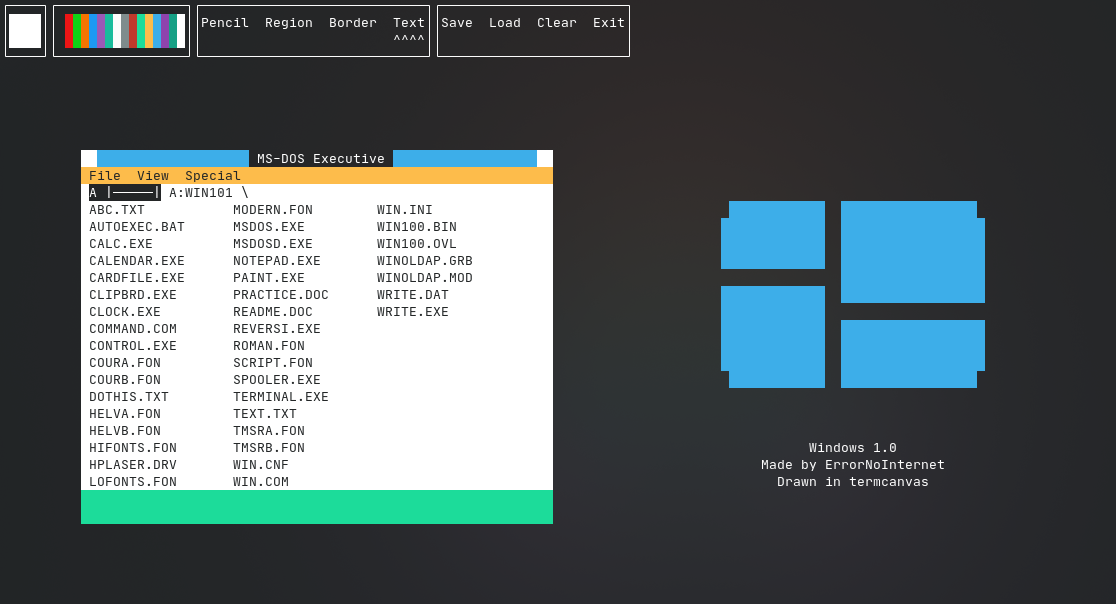Clear the canvas with Clear

pyautogui.click(x=557, y=23)
